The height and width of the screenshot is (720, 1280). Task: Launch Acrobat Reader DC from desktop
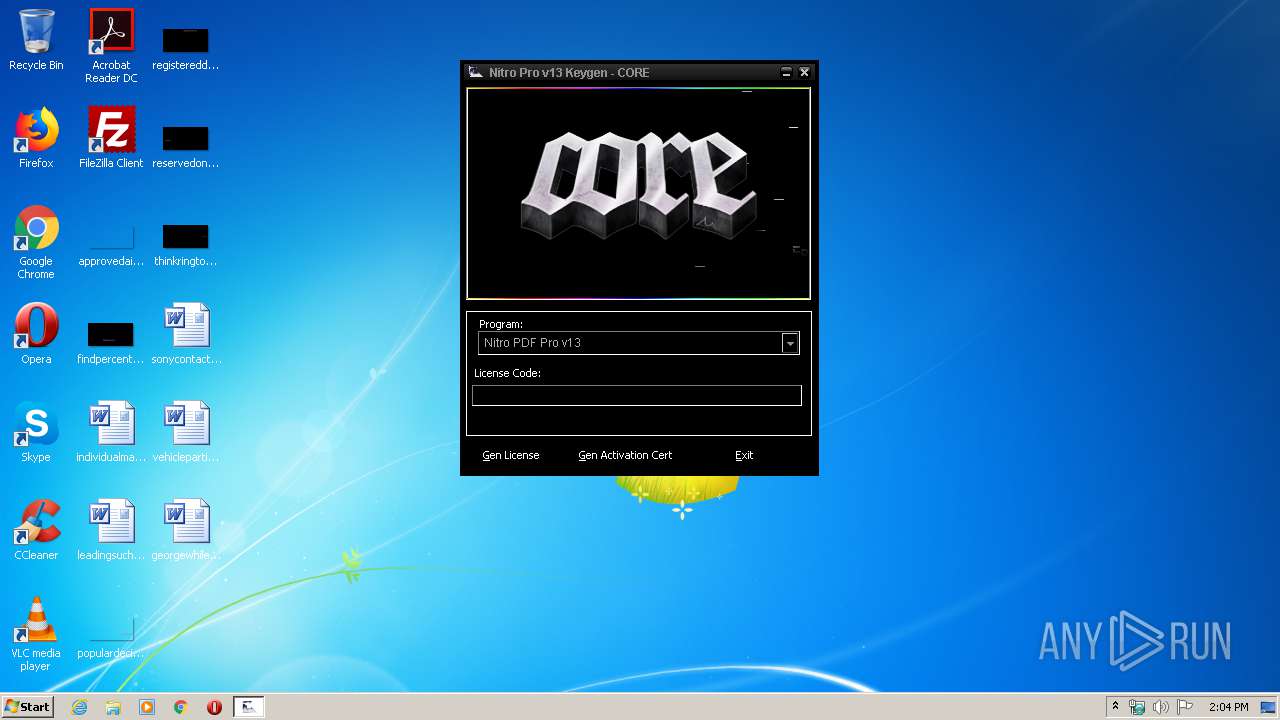[111, 46]
